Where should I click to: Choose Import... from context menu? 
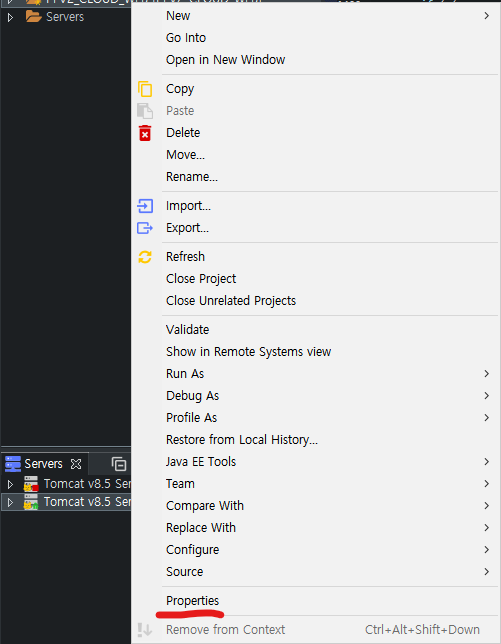click(x=188, y=206)
